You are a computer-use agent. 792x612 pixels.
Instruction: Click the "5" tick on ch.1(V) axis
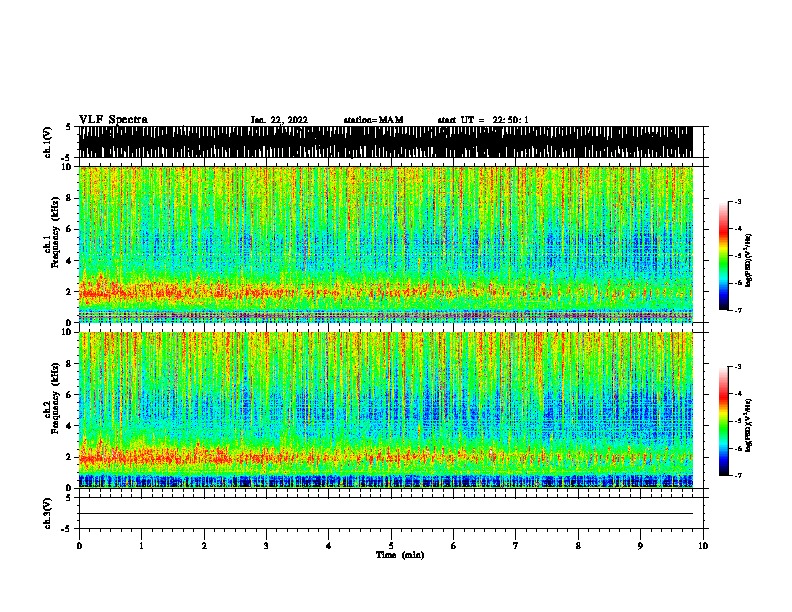point(68,127)
